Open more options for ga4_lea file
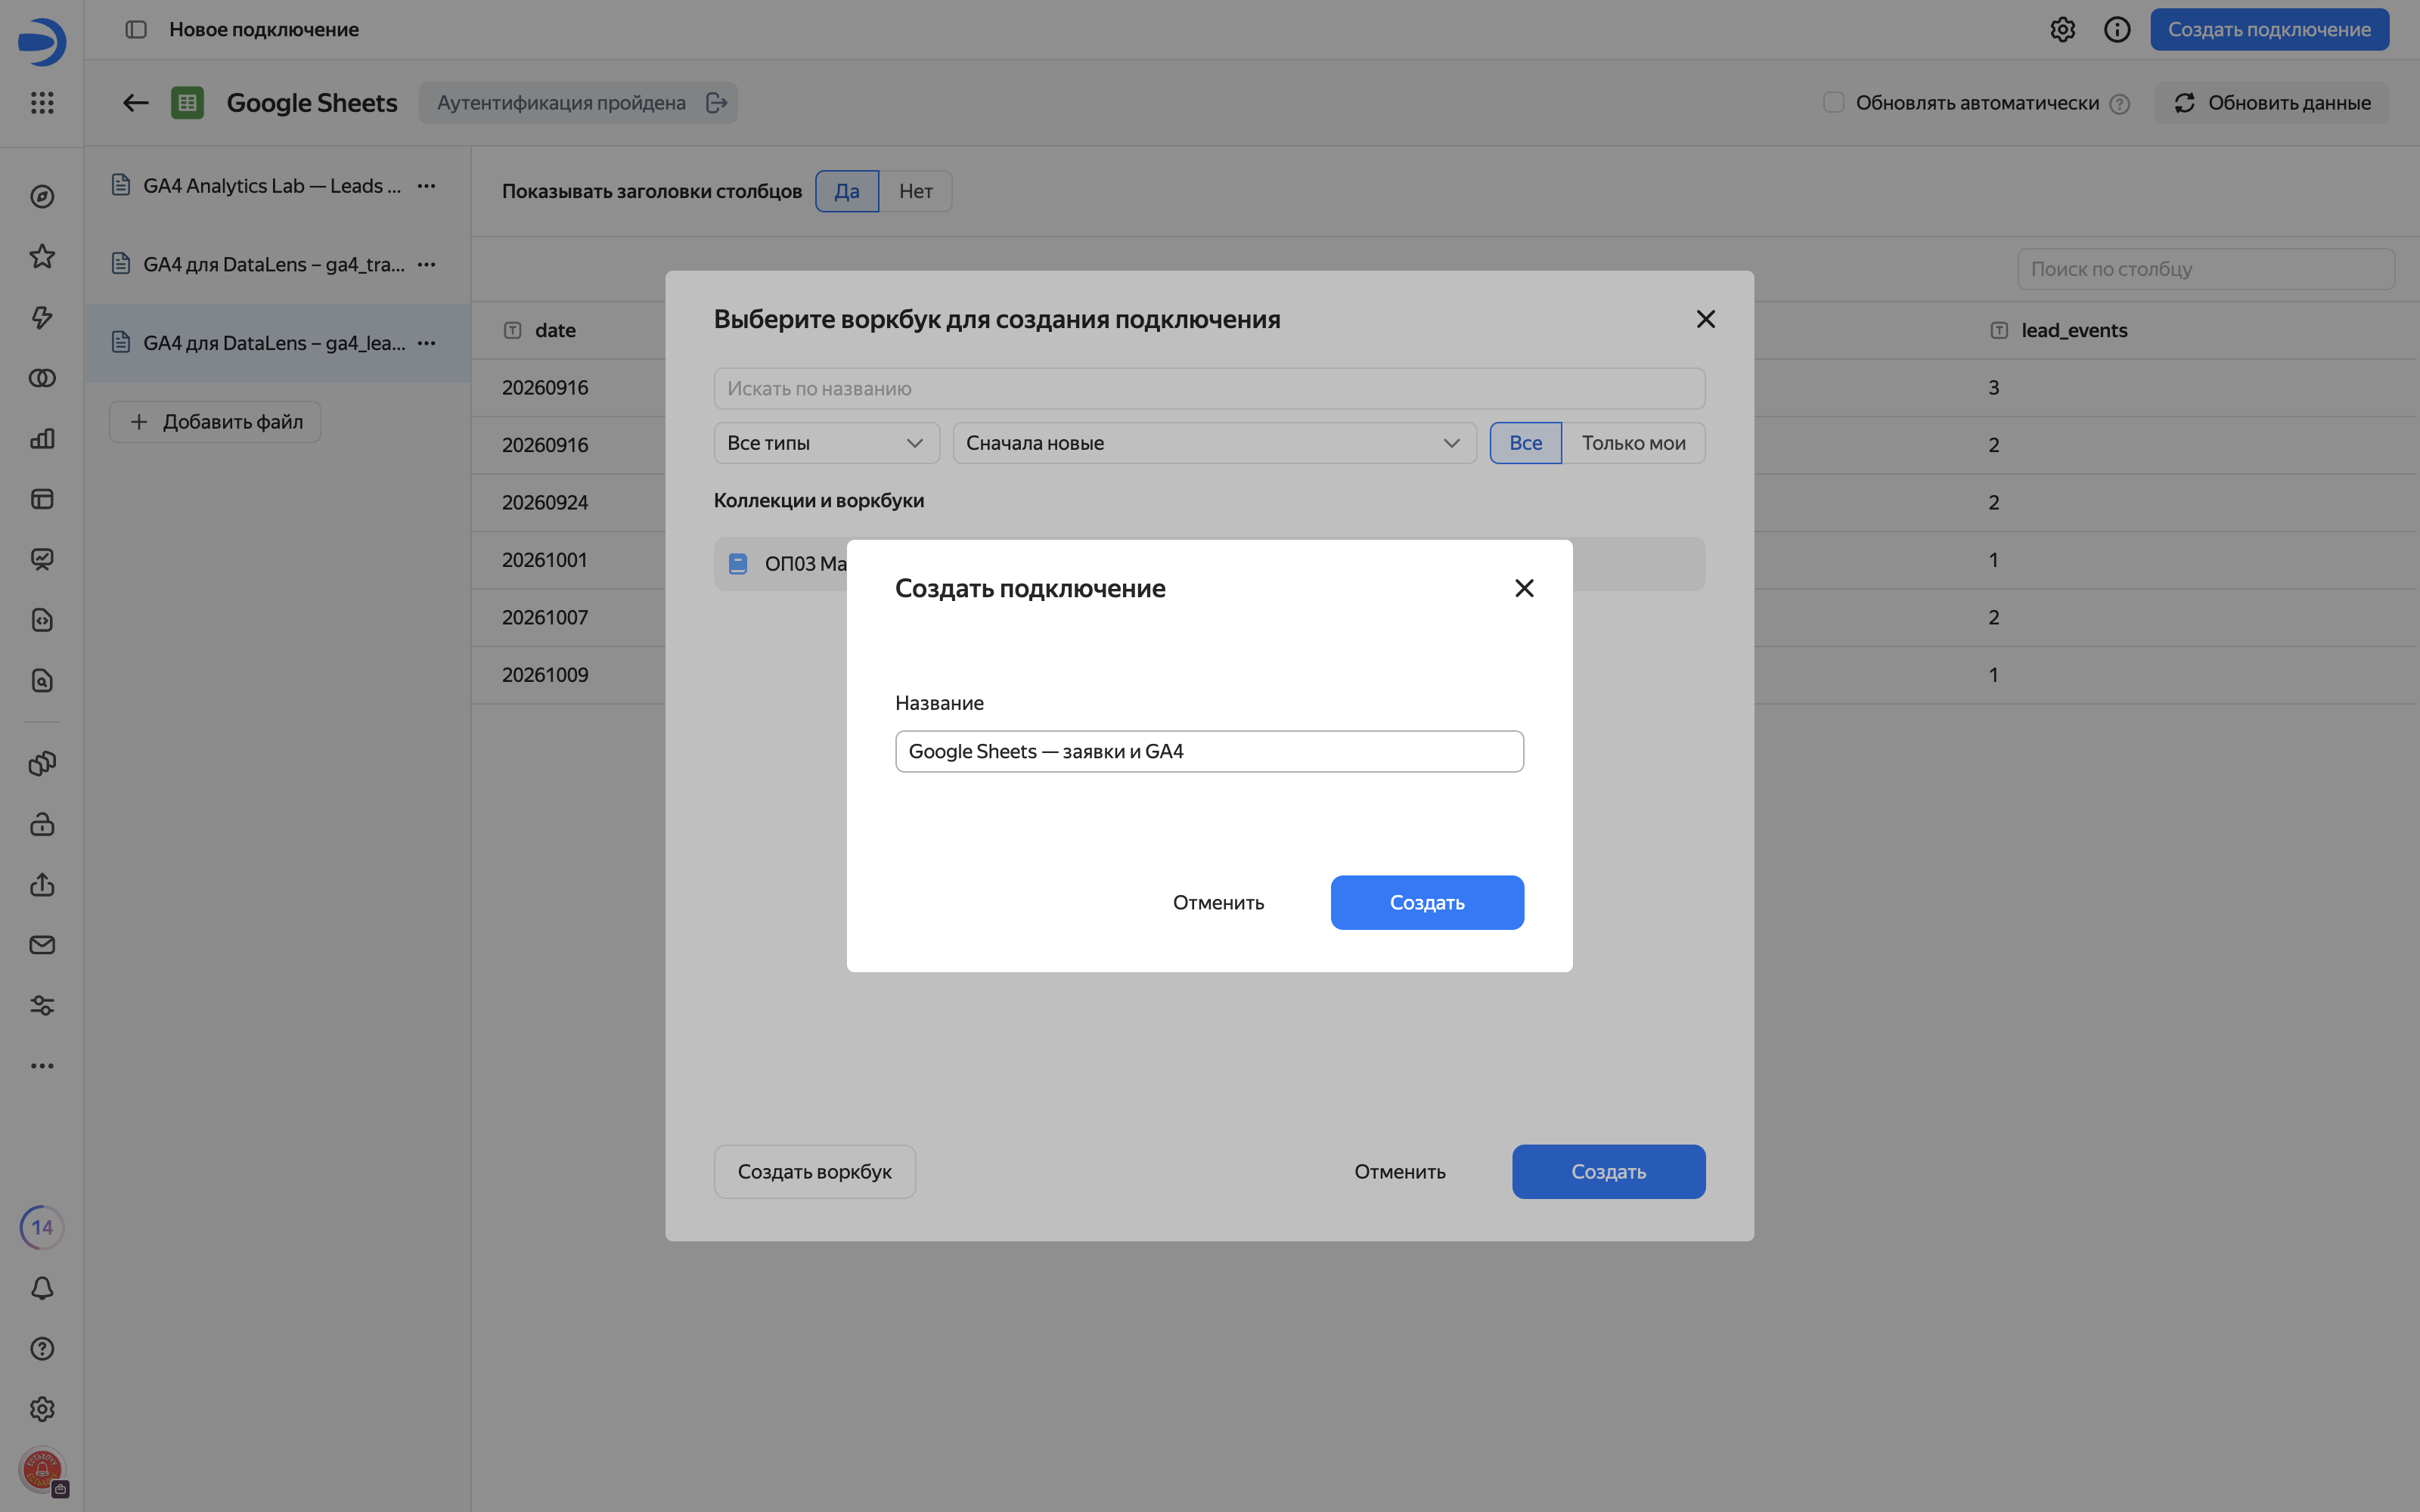The image size is (2420, 1512). tap(427, 343)
